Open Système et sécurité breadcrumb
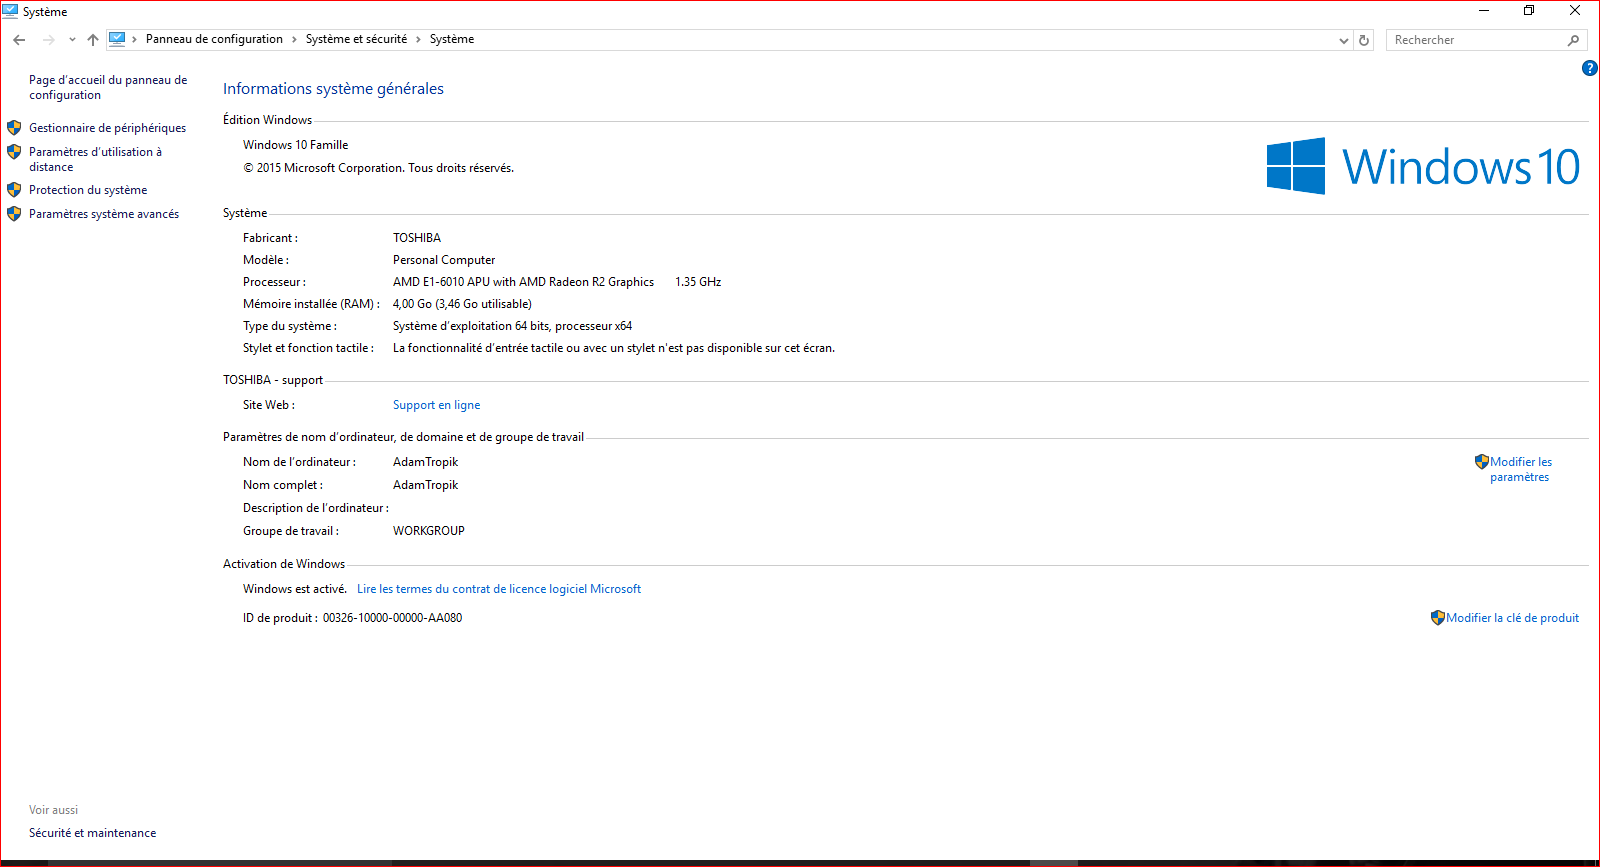The height and width of the screenshot is (867, 1600). pyautogui.click(x=356, y=39)
